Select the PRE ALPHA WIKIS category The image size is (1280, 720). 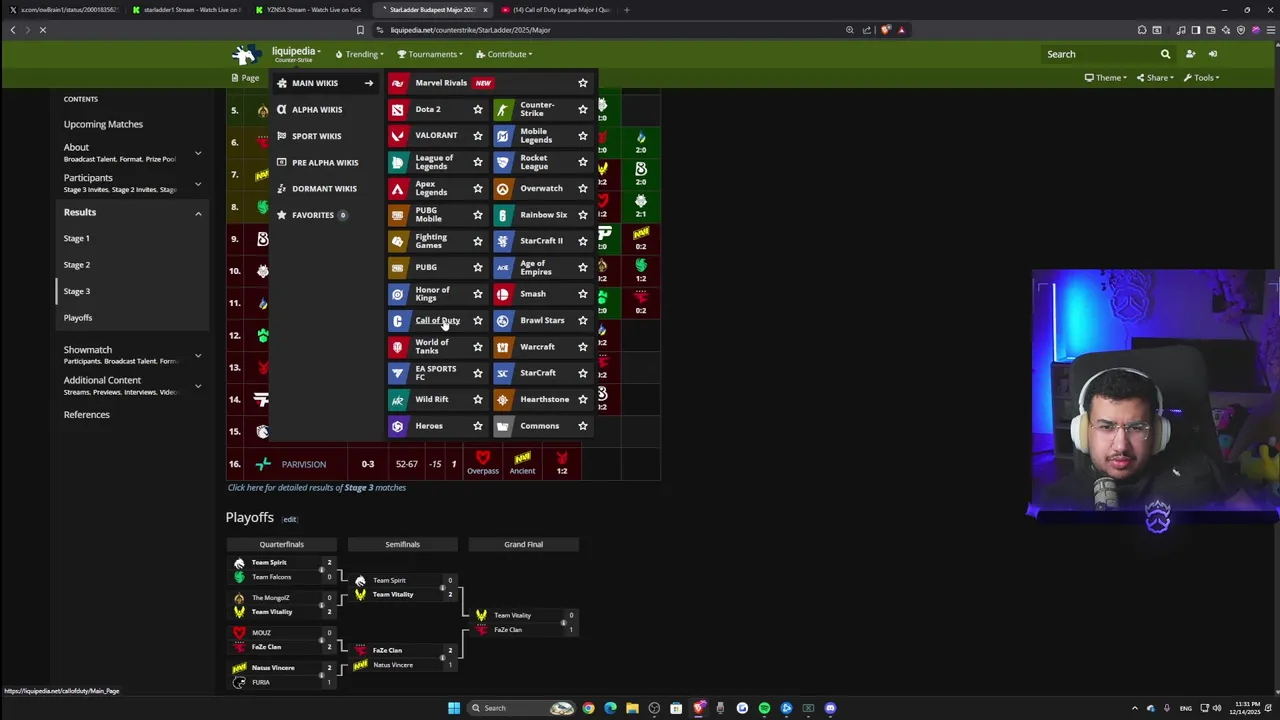tap(324, 162)
